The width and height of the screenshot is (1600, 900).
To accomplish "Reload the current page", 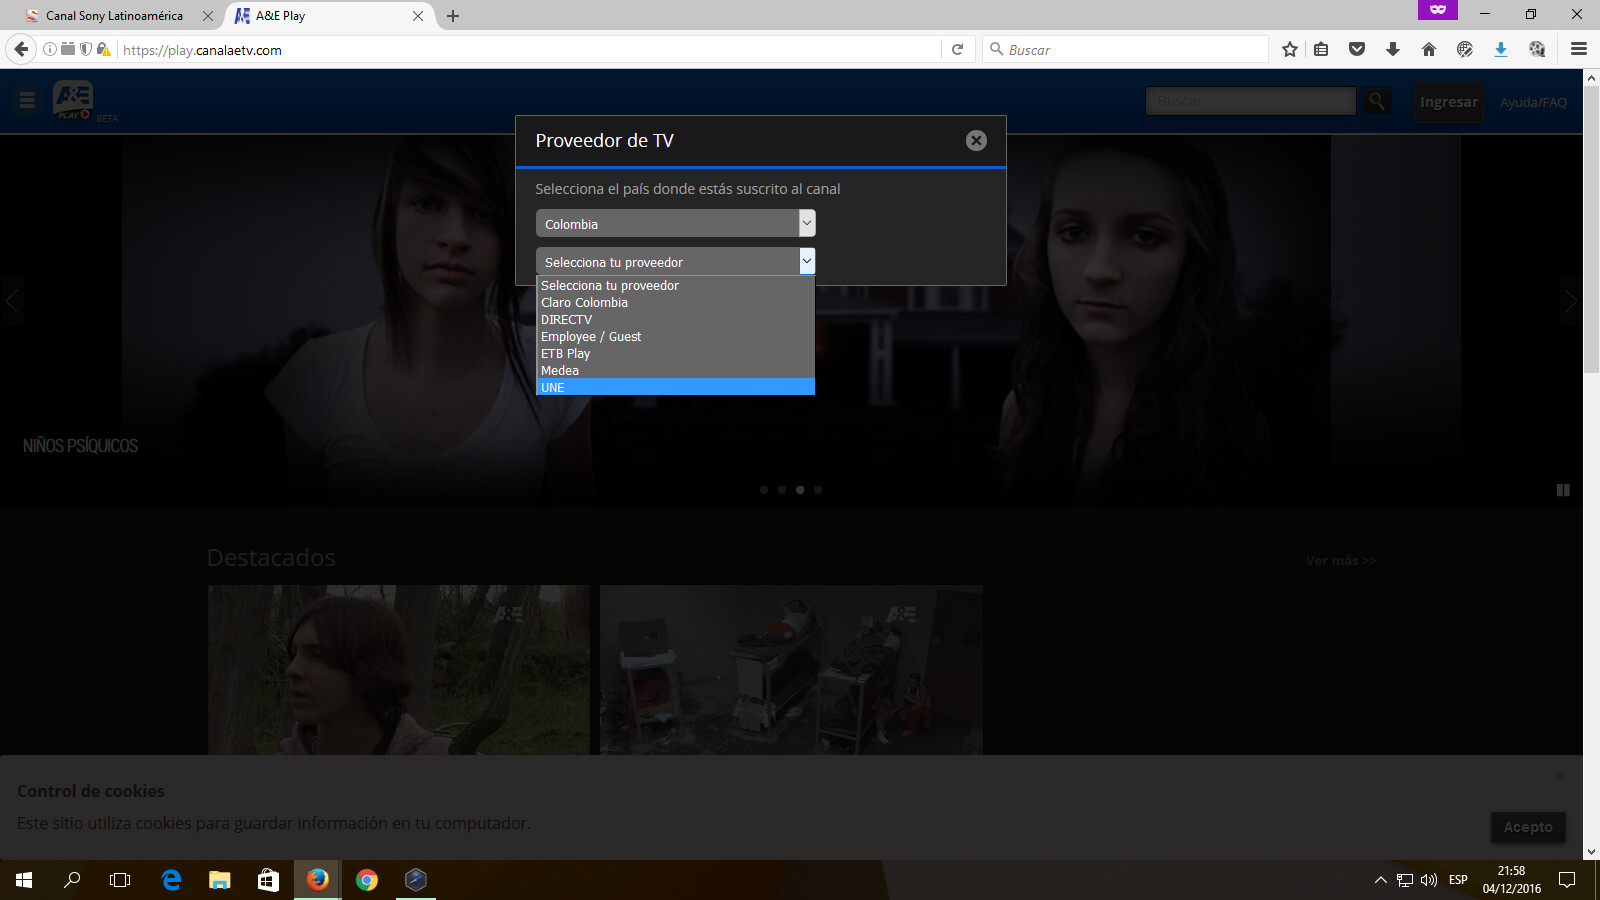I will 957,49.
